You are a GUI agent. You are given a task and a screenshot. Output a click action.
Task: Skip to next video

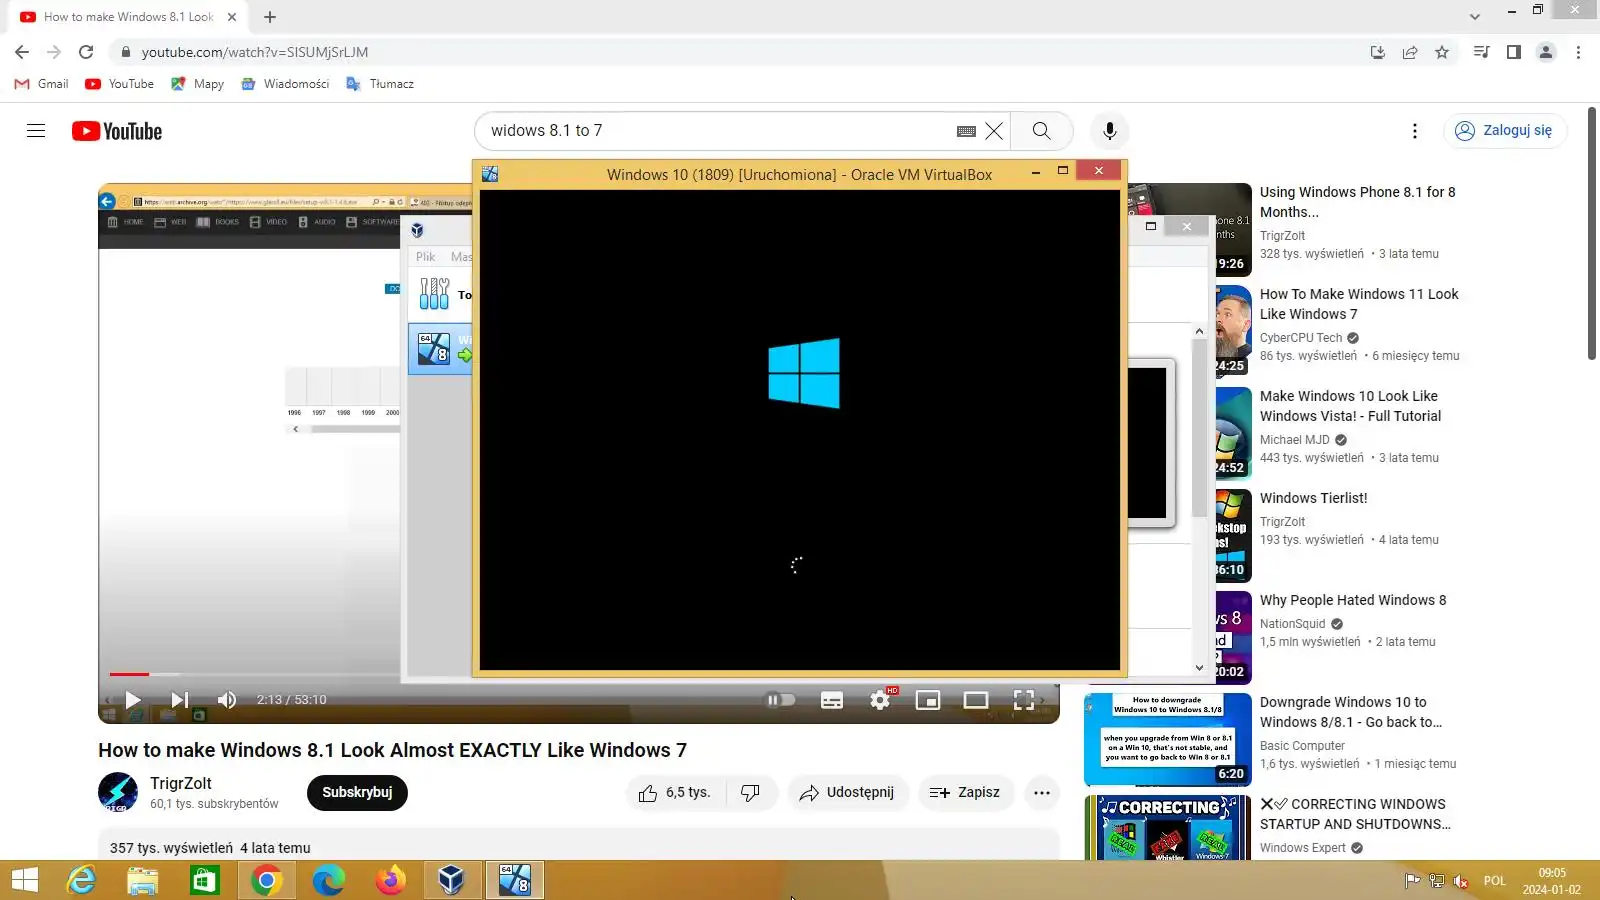180,700
